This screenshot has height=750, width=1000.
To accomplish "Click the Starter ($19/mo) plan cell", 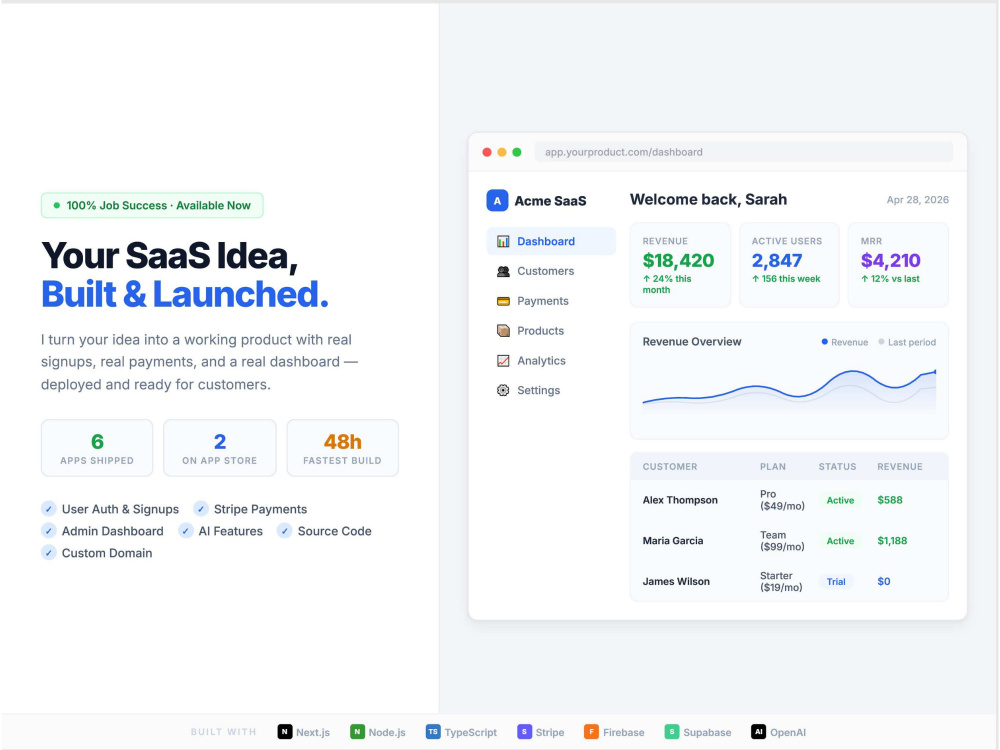I will coord(781,582).
